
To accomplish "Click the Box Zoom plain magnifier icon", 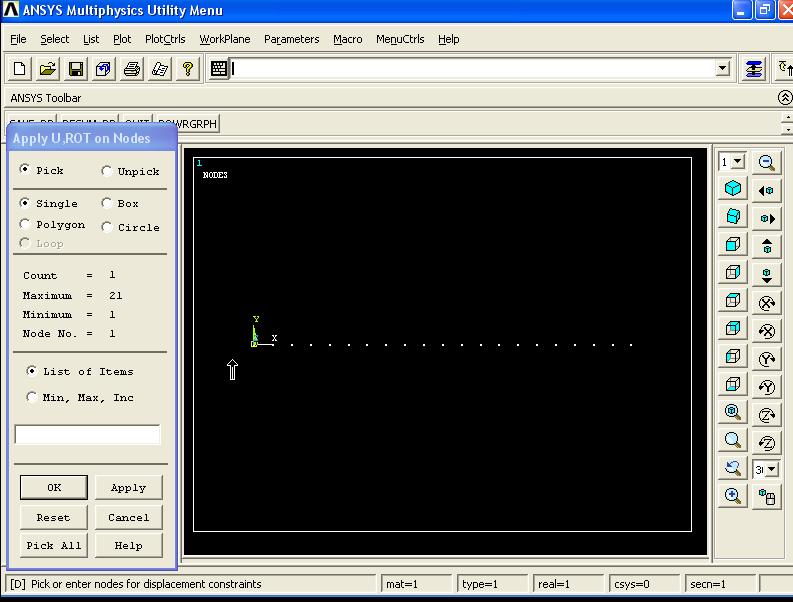I will tap(733, 440).
